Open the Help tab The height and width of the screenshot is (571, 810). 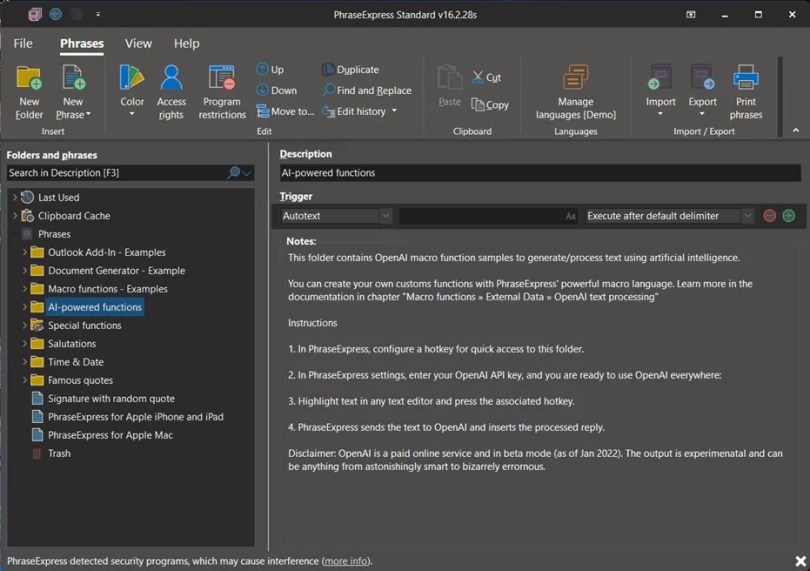186,43
